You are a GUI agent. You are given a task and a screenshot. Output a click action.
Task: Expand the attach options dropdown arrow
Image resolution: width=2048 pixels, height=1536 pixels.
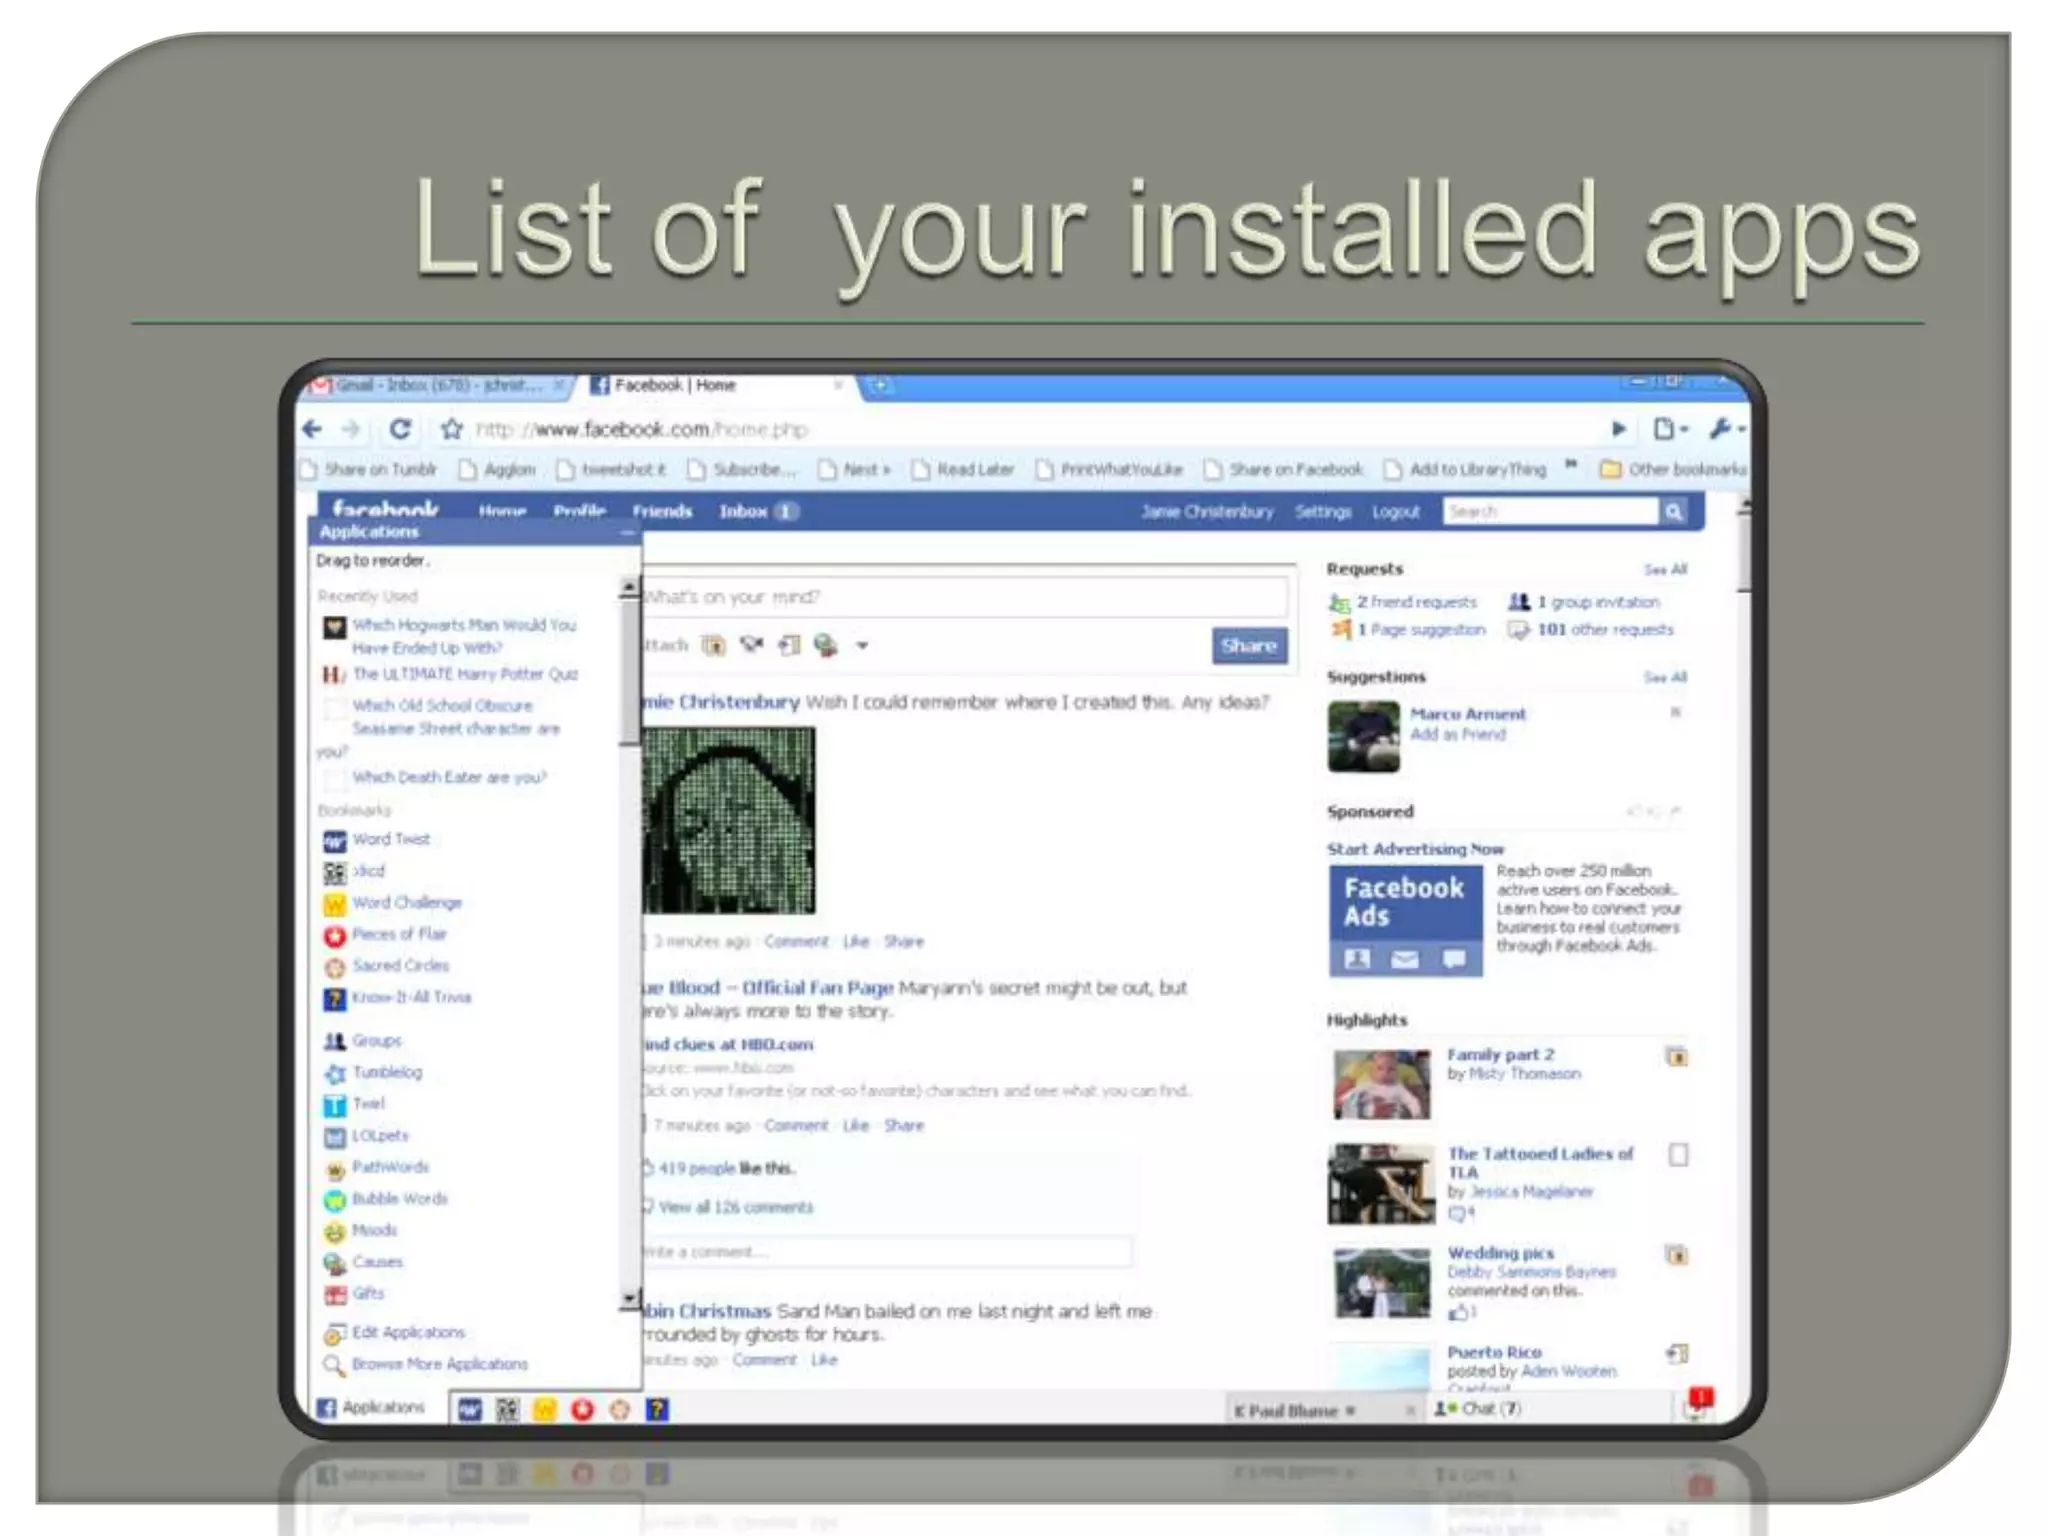pos(862,646)
